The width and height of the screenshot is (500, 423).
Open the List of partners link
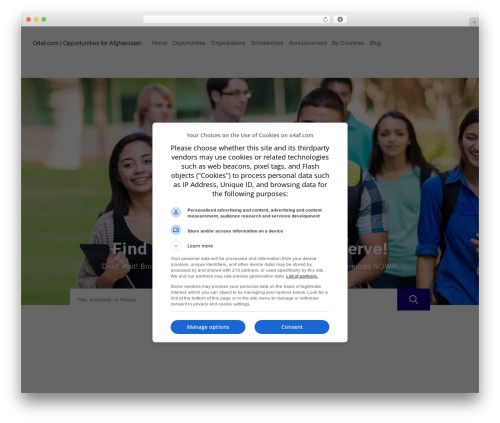point(302,276)
